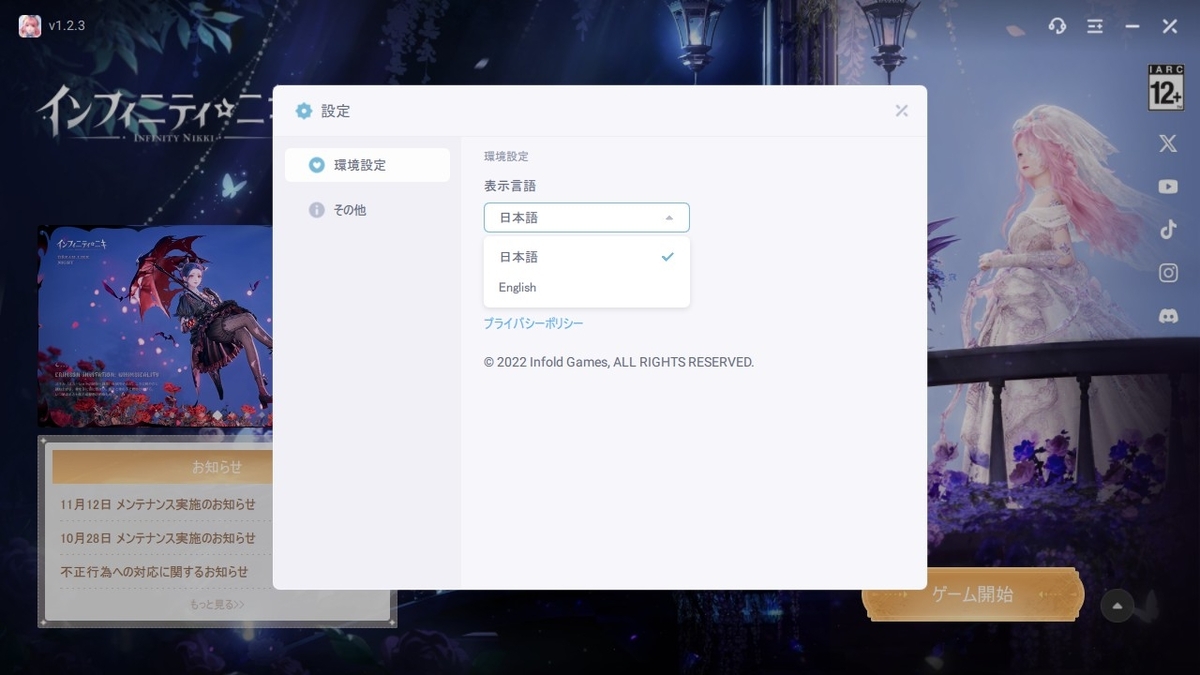
Task: Click the settings gear icon in dialog title
Action: (x=304, y=111)
